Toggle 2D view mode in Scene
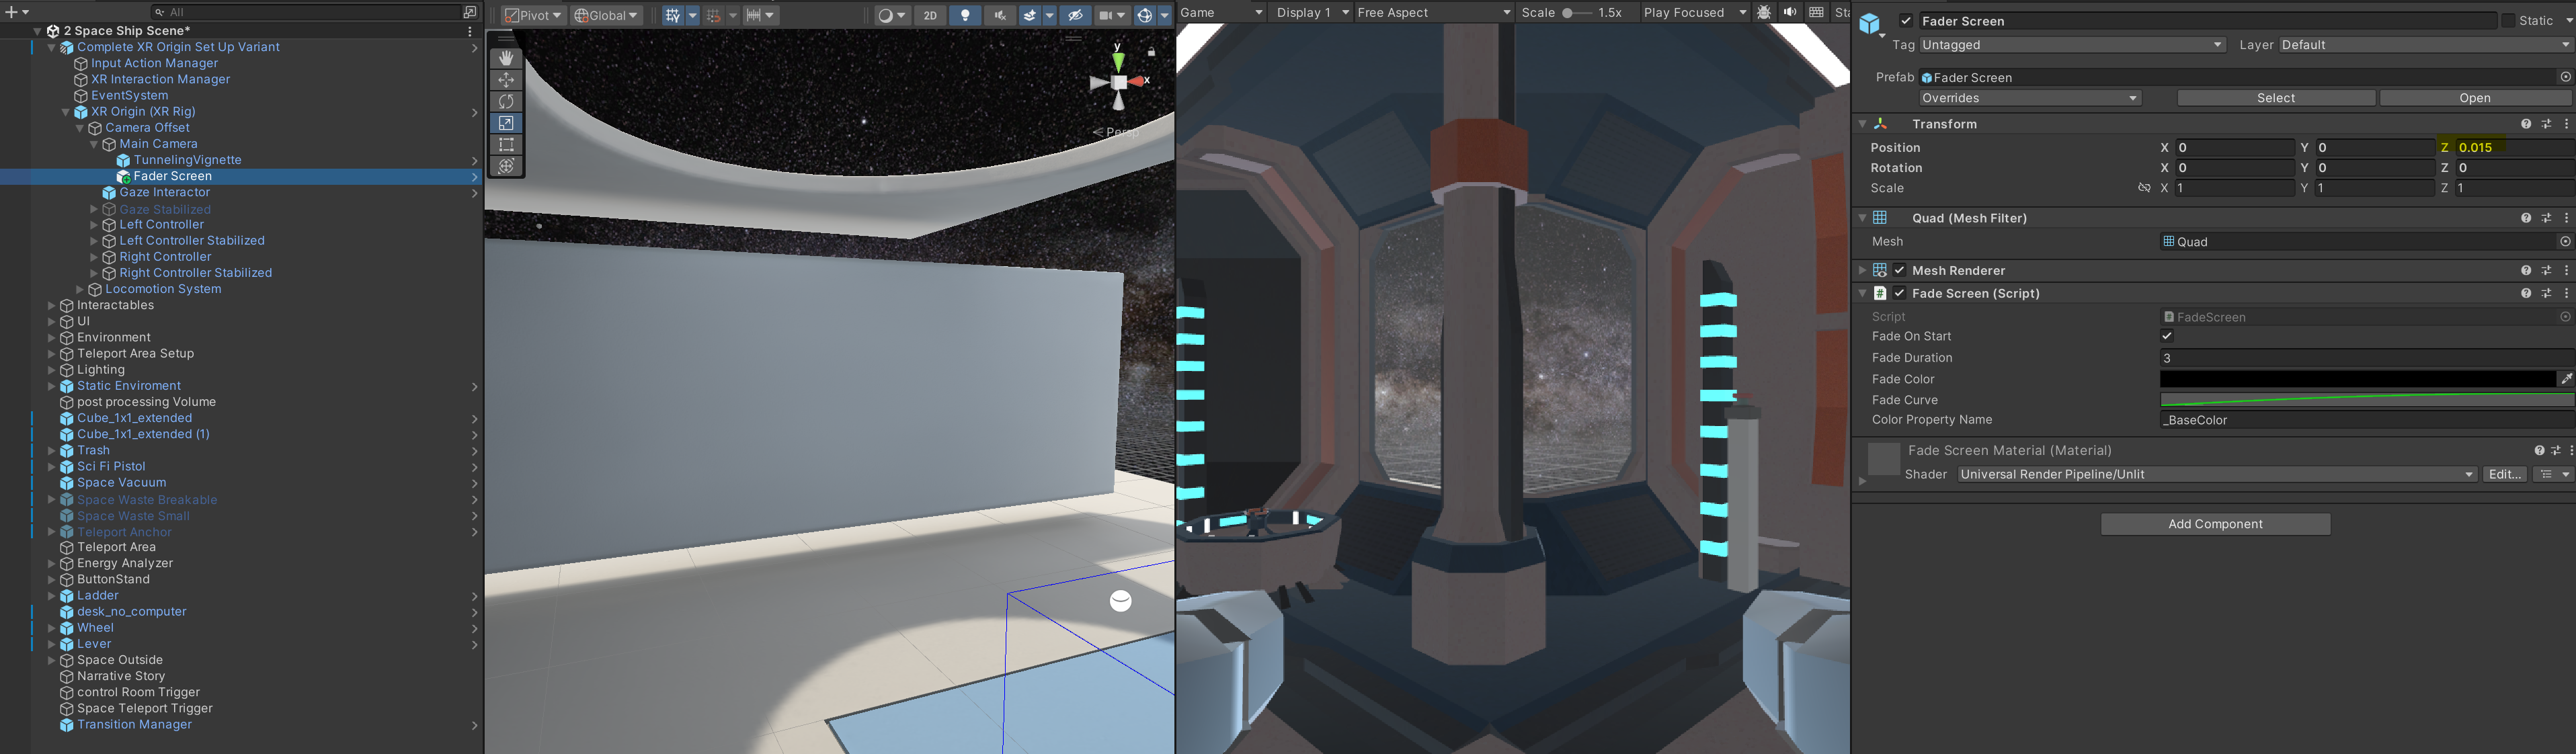The width and height of the screenshot is (2576, 754). point(930,15)
